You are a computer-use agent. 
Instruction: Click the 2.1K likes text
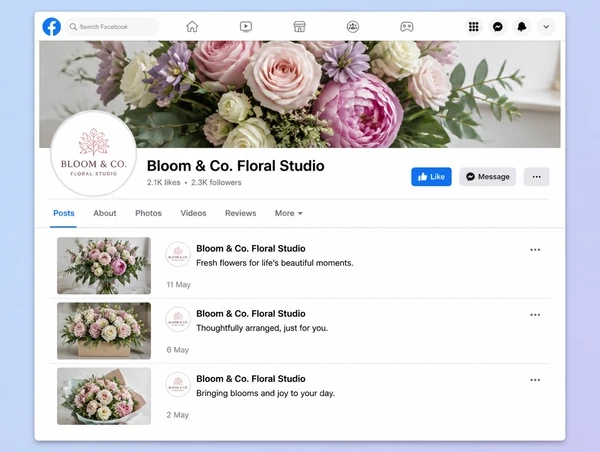[x=163, y=183]
